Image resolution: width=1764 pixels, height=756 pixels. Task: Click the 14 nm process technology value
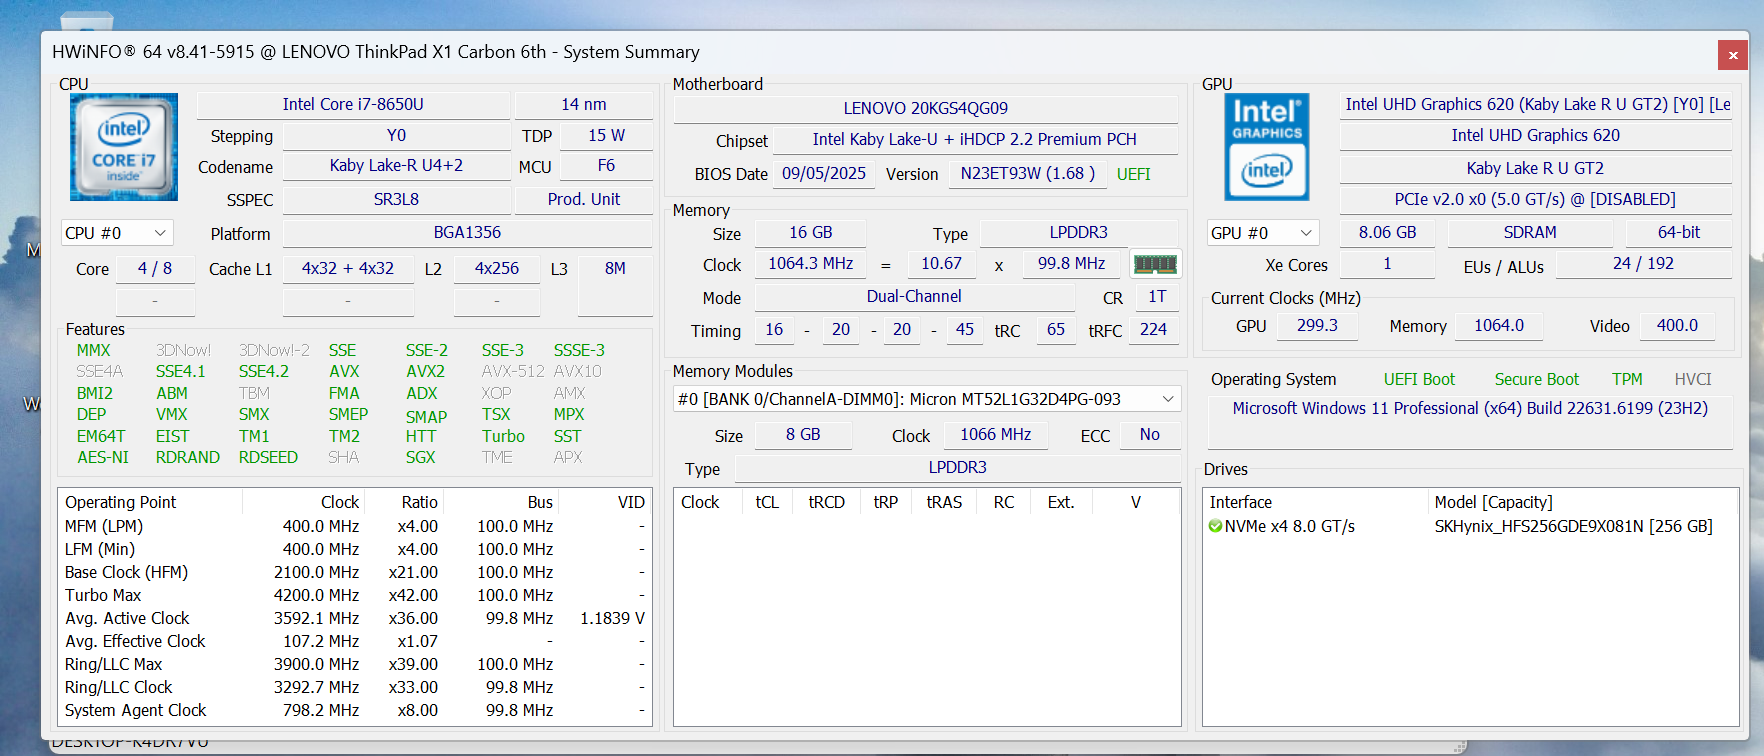pos(584,104)
